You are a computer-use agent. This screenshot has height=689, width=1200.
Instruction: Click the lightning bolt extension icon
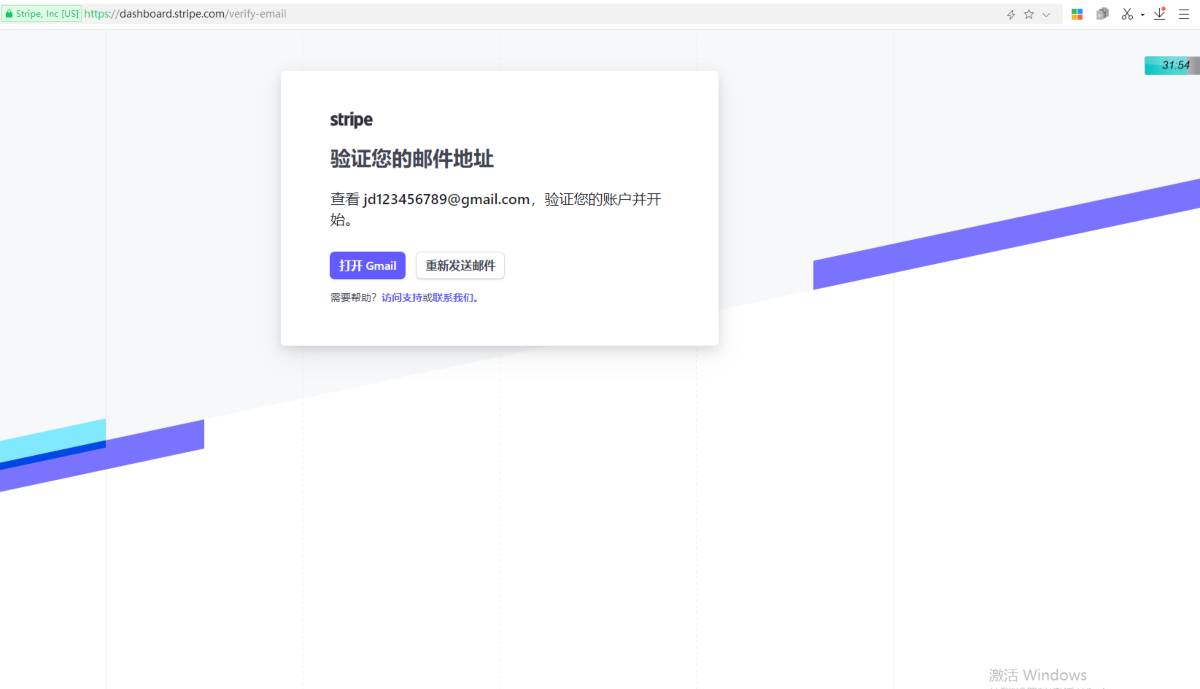pyautogui.click(x=1011, y=14)
